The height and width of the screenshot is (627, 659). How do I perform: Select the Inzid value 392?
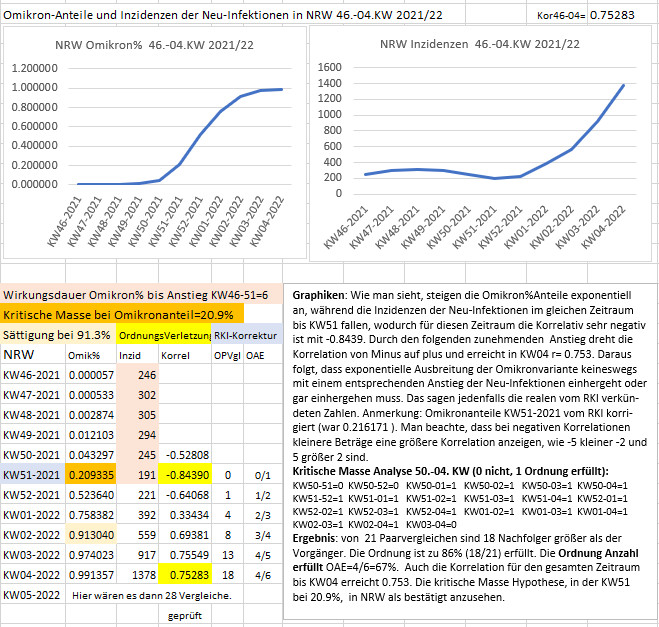pos(137,515)
